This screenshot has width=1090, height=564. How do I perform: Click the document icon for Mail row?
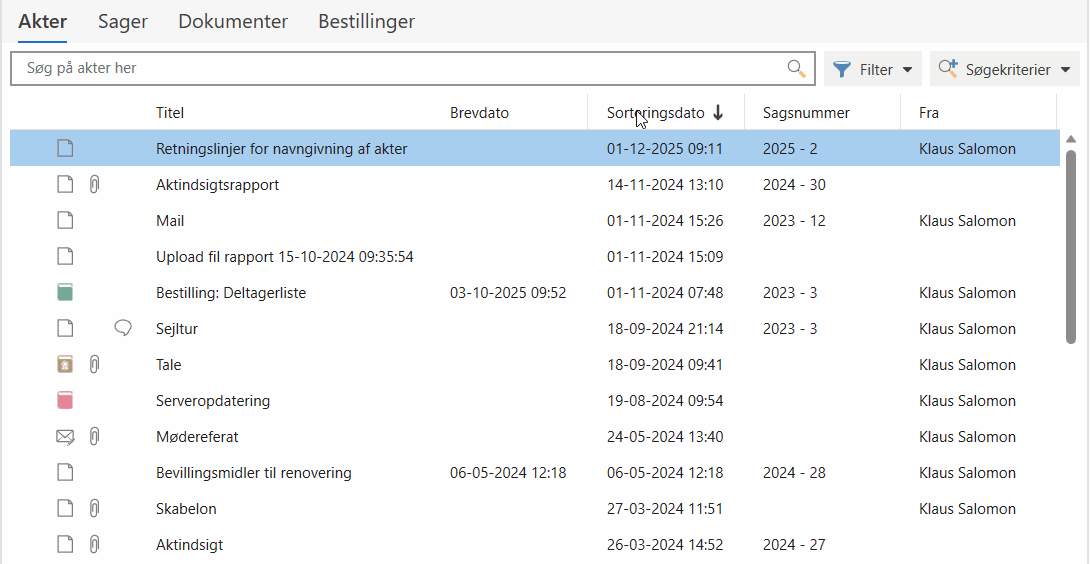click(65, 221)
